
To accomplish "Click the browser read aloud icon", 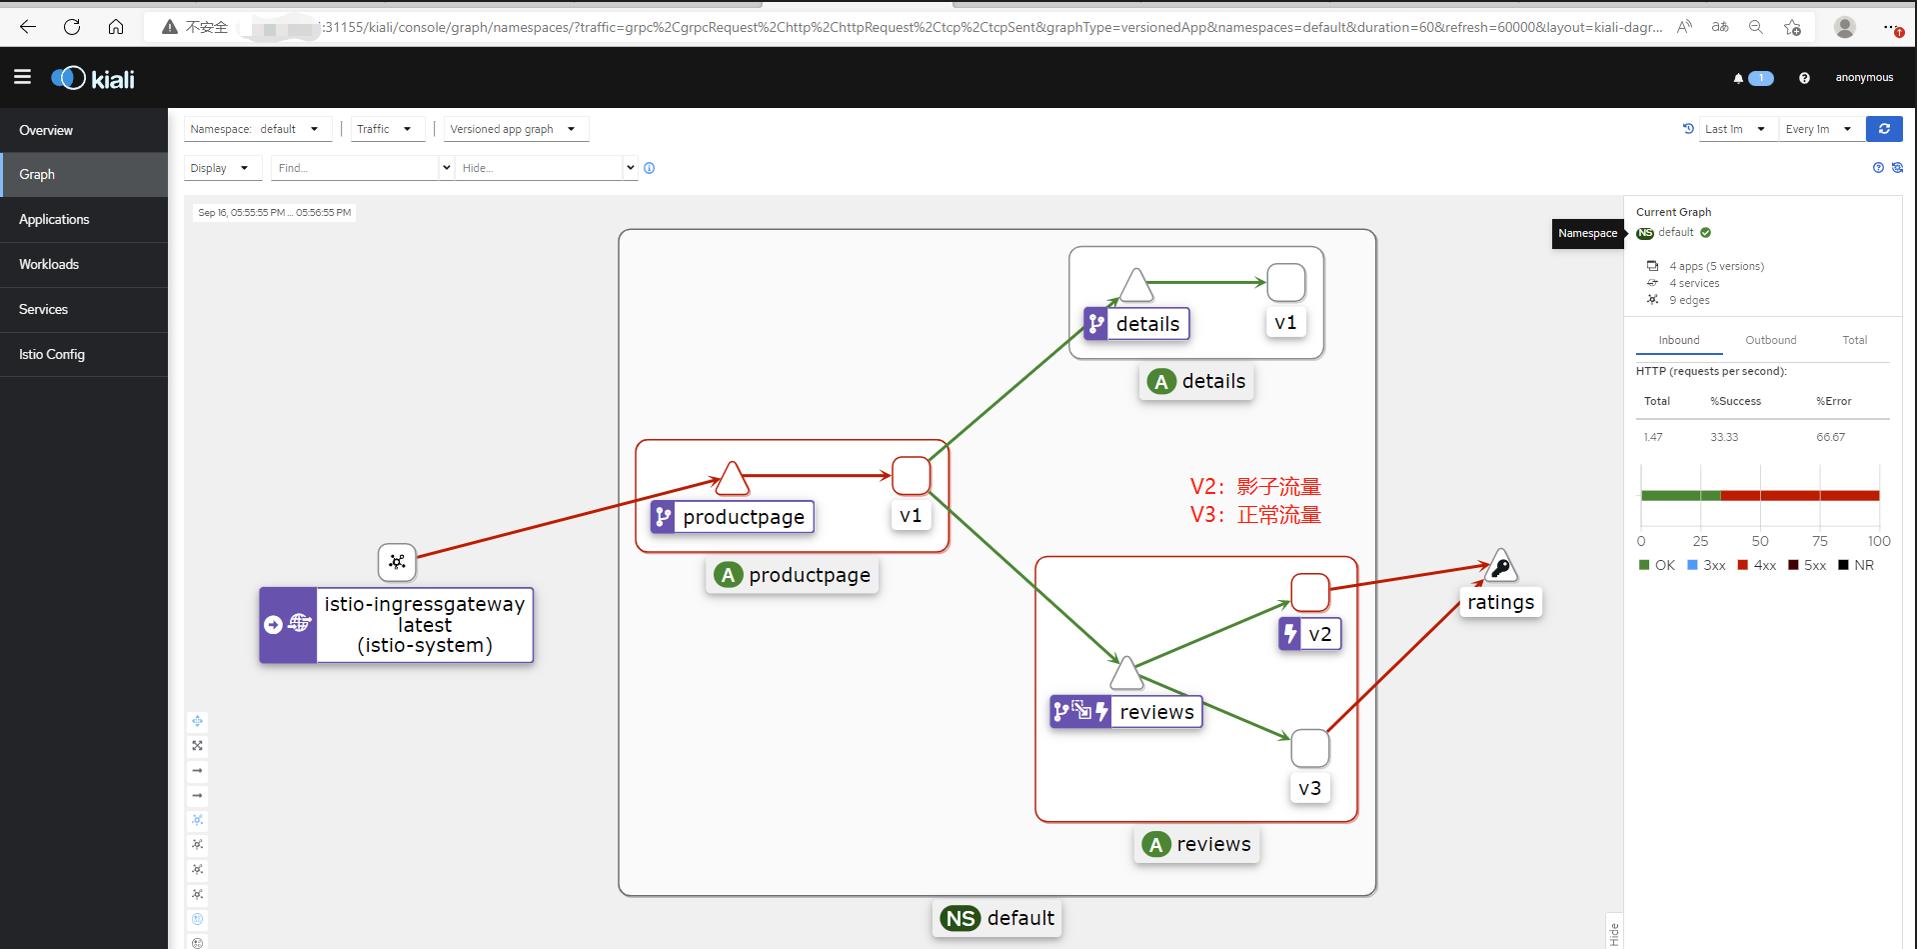I will pos(1684,27).
